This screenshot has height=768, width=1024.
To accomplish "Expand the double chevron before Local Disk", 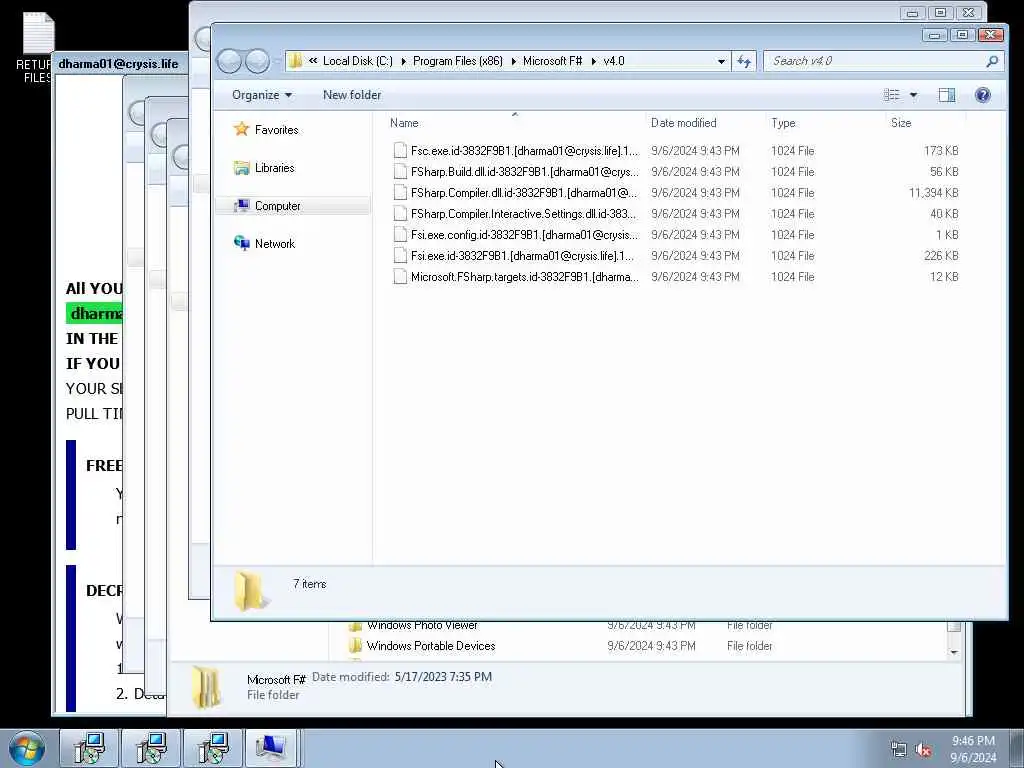I will click(x=313, y=61).
